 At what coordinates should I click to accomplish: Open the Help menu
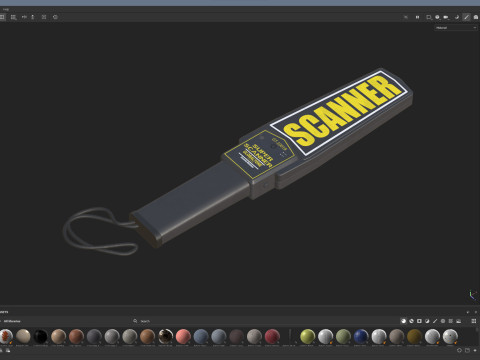[6, 9]
